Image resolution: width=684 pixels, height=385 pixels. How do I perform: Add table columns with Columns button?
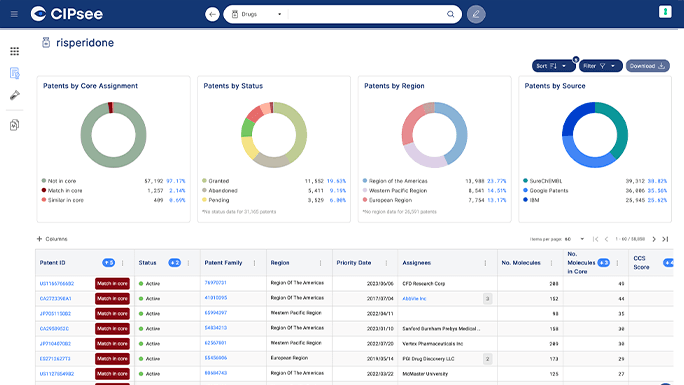pos(52,239)
